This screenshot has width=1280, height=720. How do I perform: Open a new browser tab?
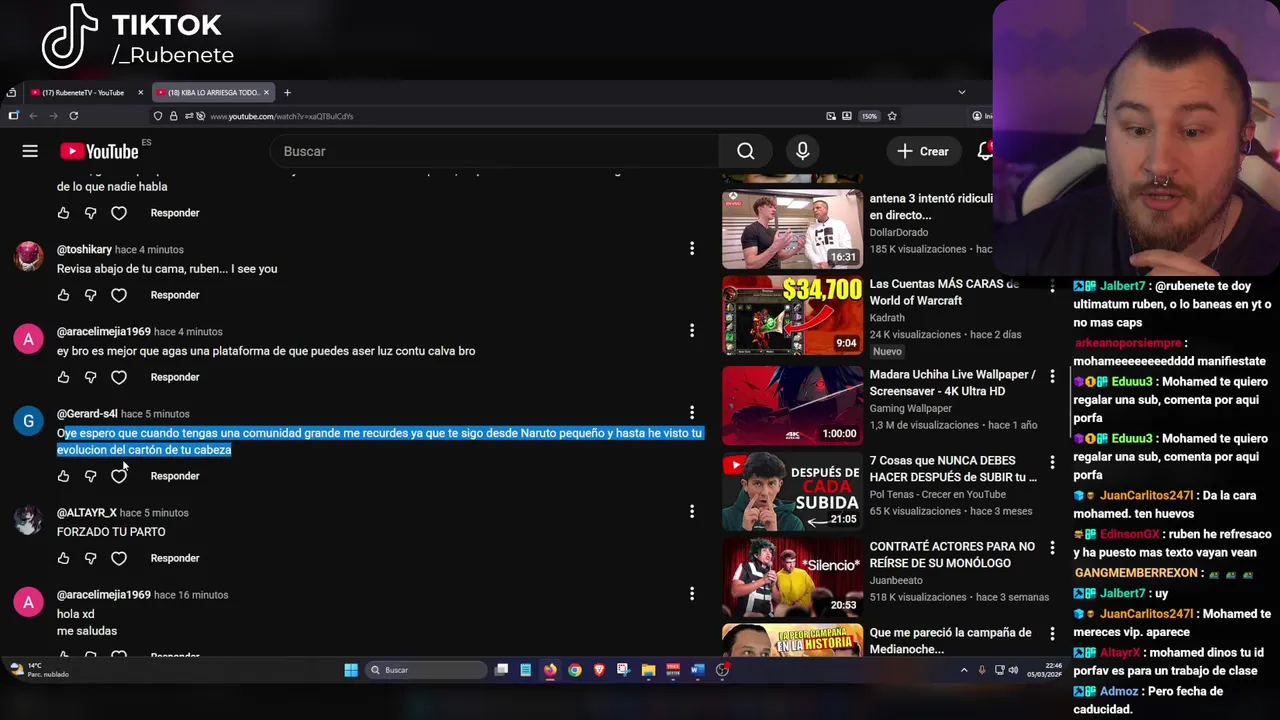[x=287, y=92]
